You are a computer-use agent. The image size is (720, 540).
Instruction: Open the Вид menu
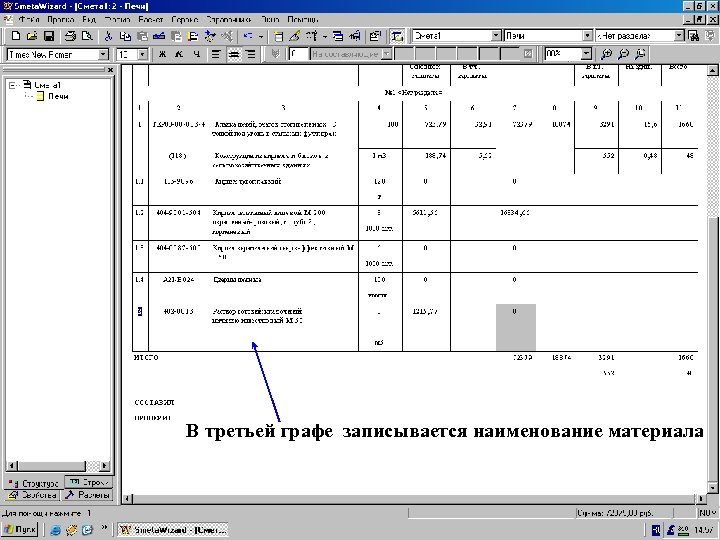click(x=89, y=20)
